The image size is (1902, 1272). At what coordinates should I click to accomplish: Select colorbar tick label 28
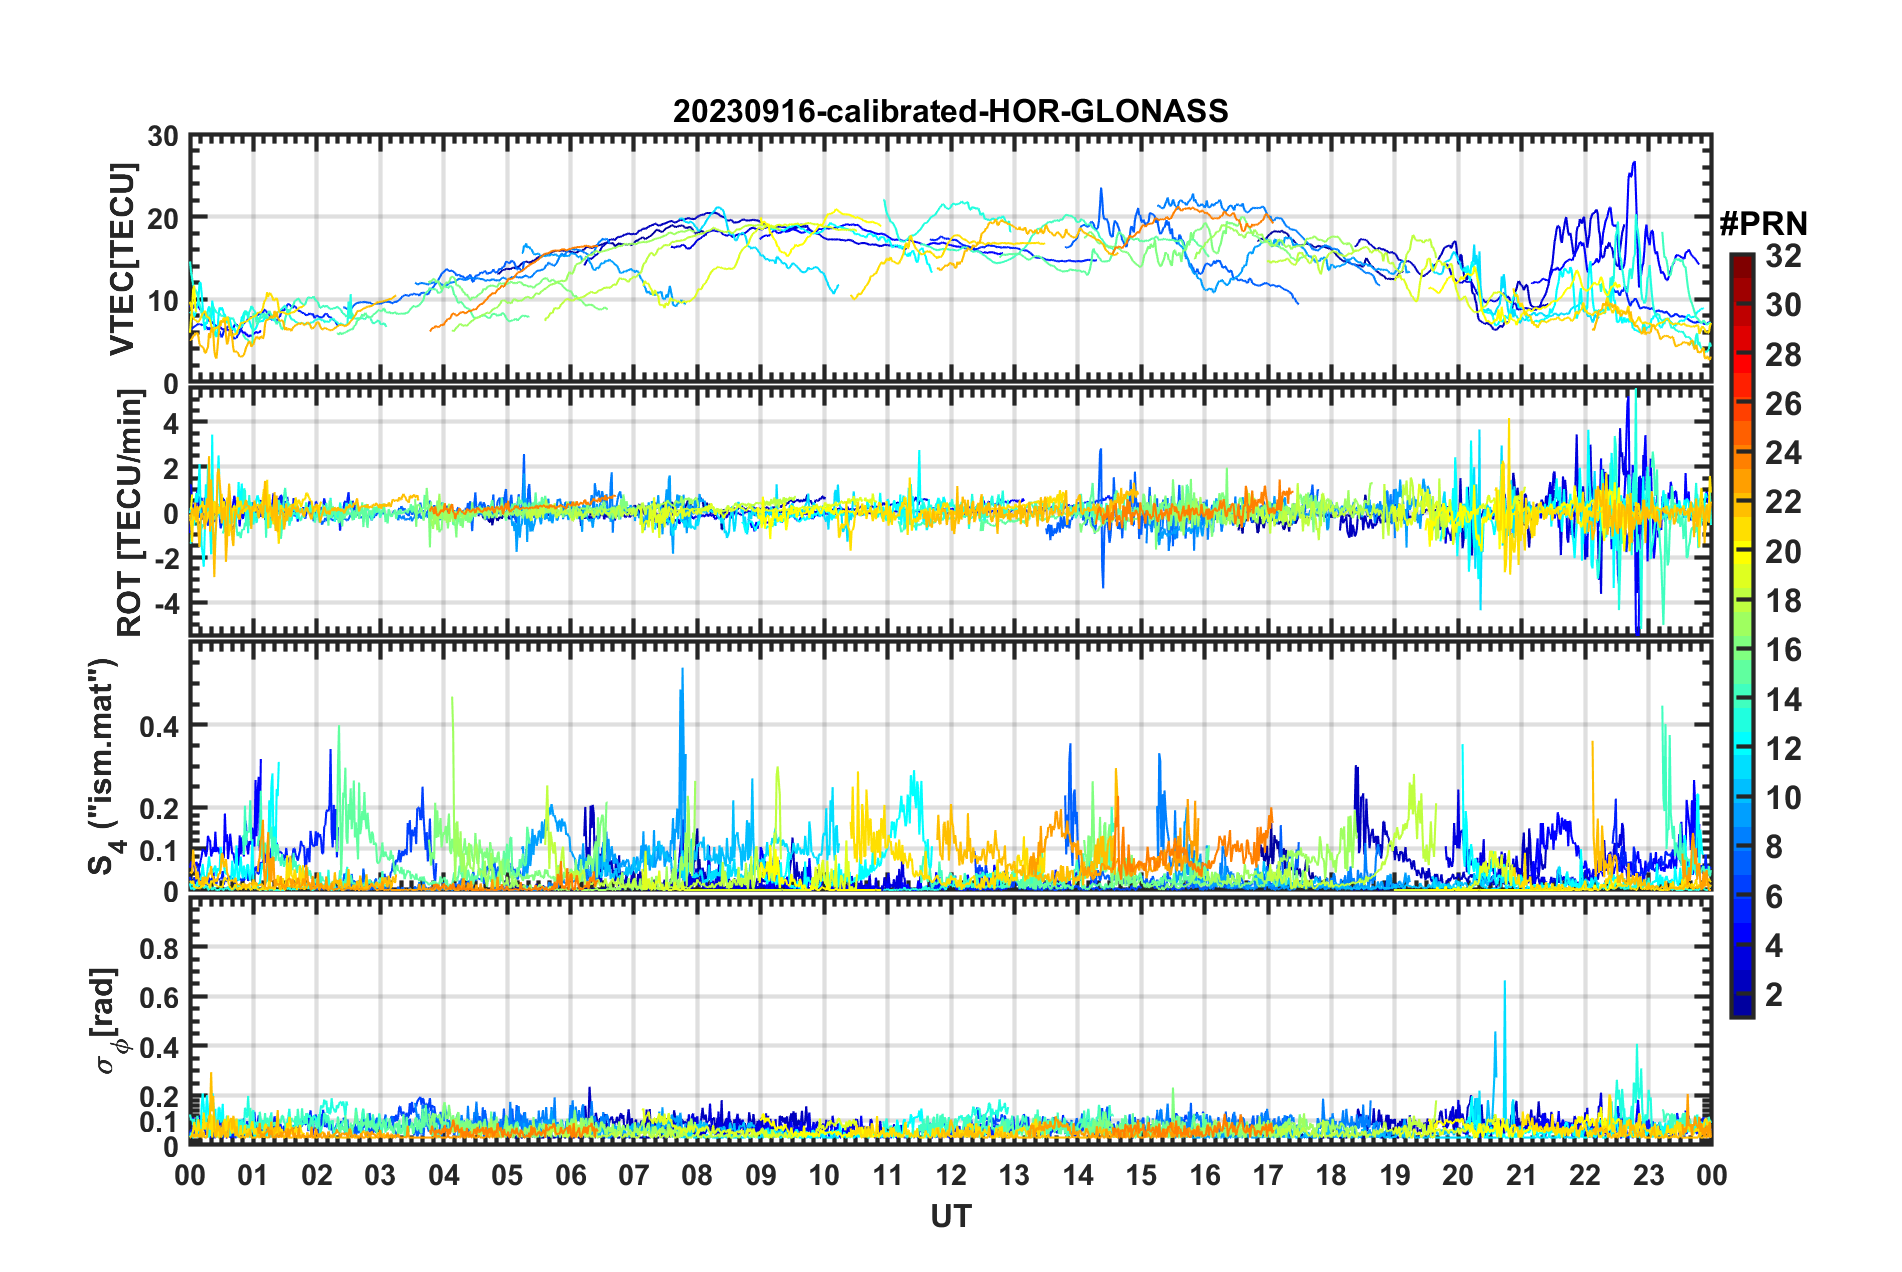[x=1783, y=355]
